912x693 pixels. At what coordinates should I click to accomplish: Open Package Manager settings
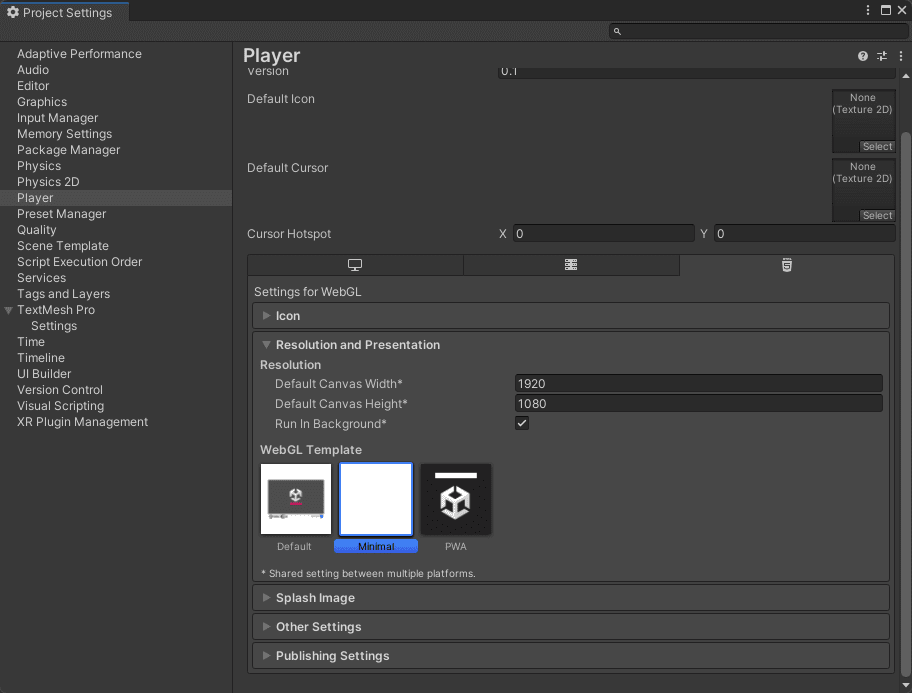(x=68, y=150)
